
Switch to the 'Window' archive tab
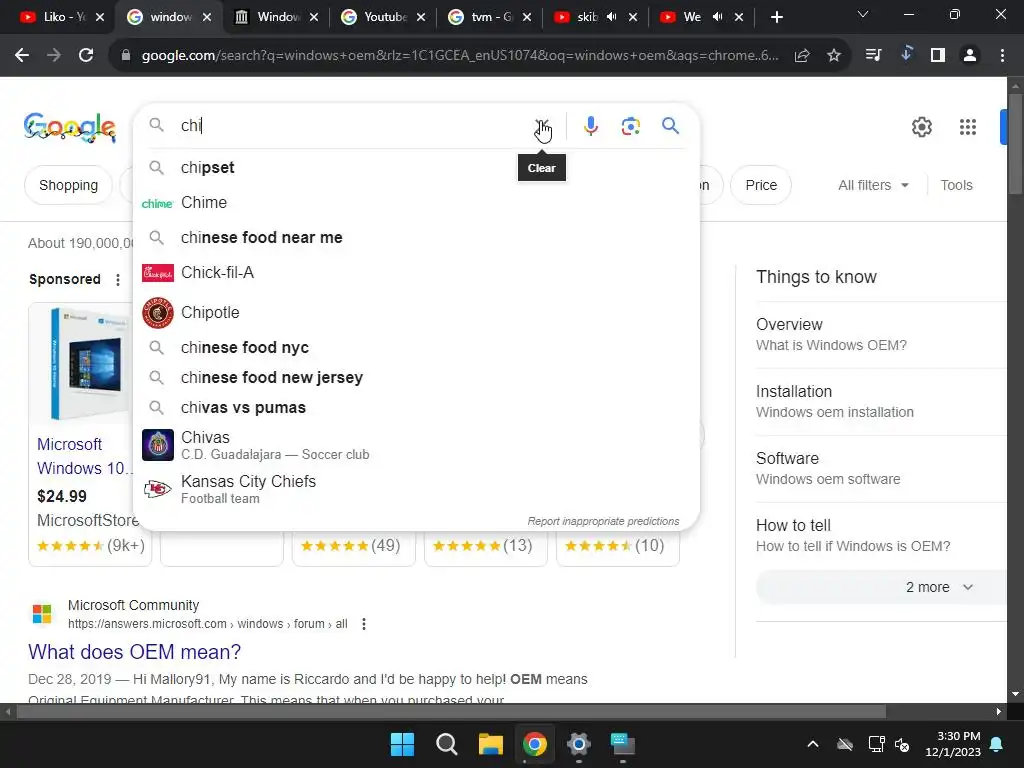276,17
